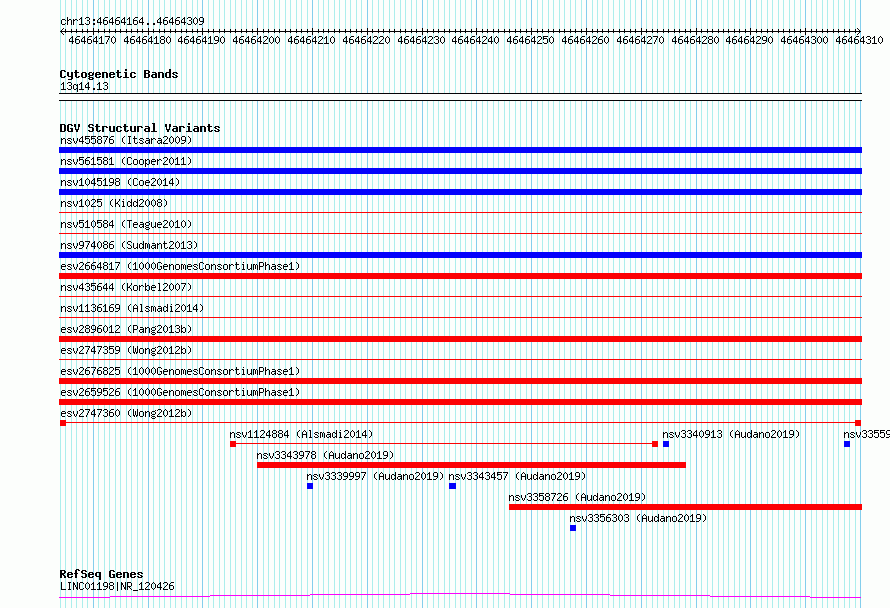Open nsv1124884 (Alsmadi2014) variant label

coord(301,434)
